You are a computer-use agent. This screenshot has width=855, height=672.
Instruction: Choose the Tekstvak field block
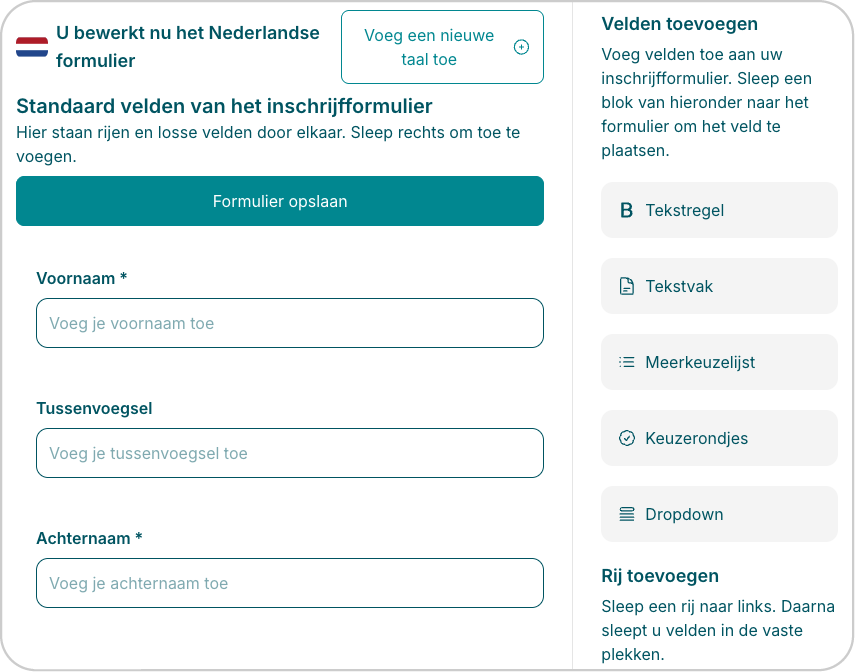click(x=719, y=286)
